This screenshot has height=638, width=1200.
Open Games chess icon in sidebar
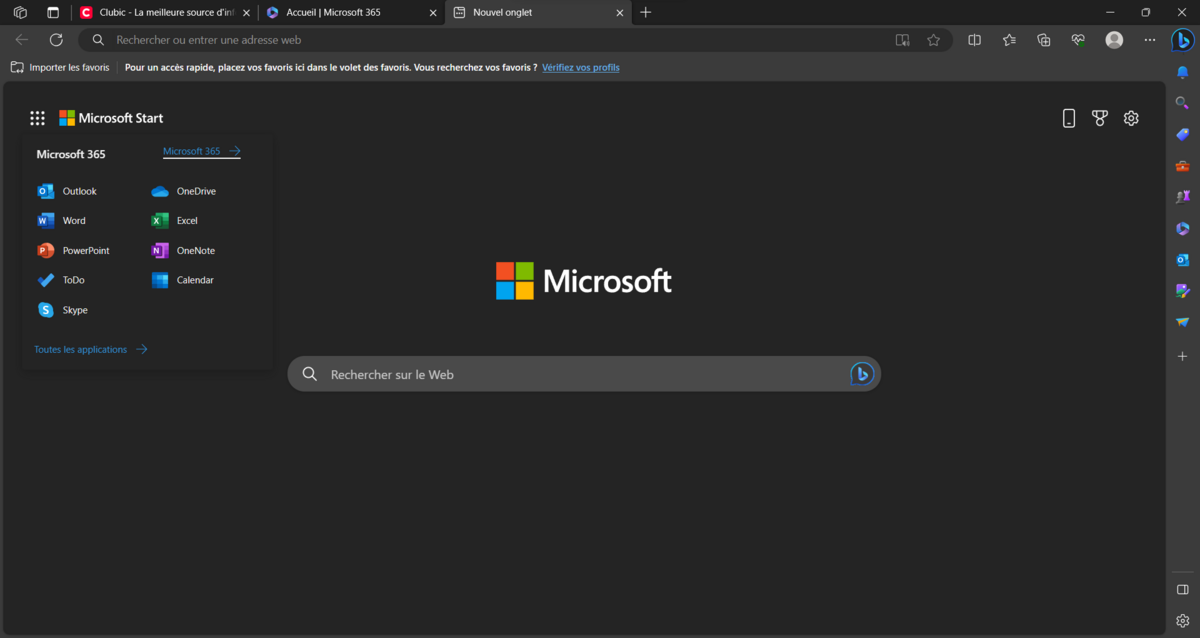tap(1183, 197)
